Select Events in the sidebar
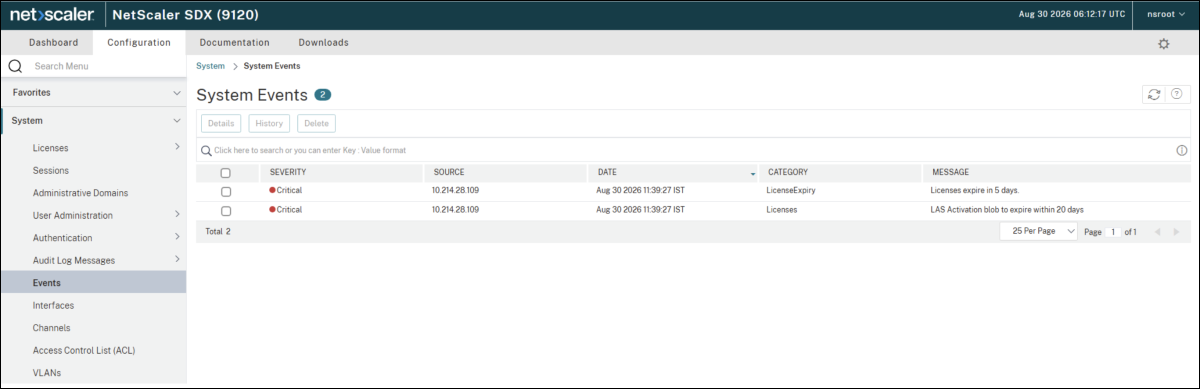The width and height of the screenshot is (1200, 389). (93, 283)
